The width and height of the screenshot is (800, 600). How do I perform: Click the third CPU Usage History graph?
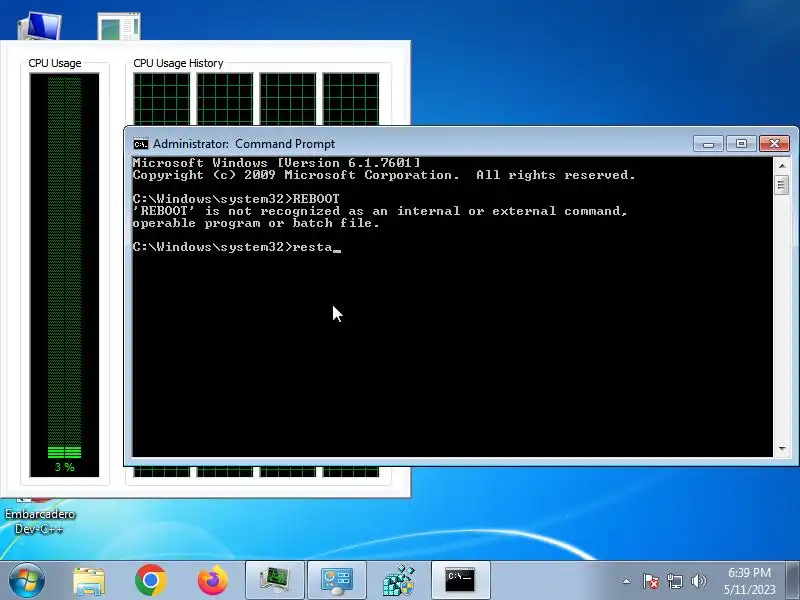tap(288, 99)
